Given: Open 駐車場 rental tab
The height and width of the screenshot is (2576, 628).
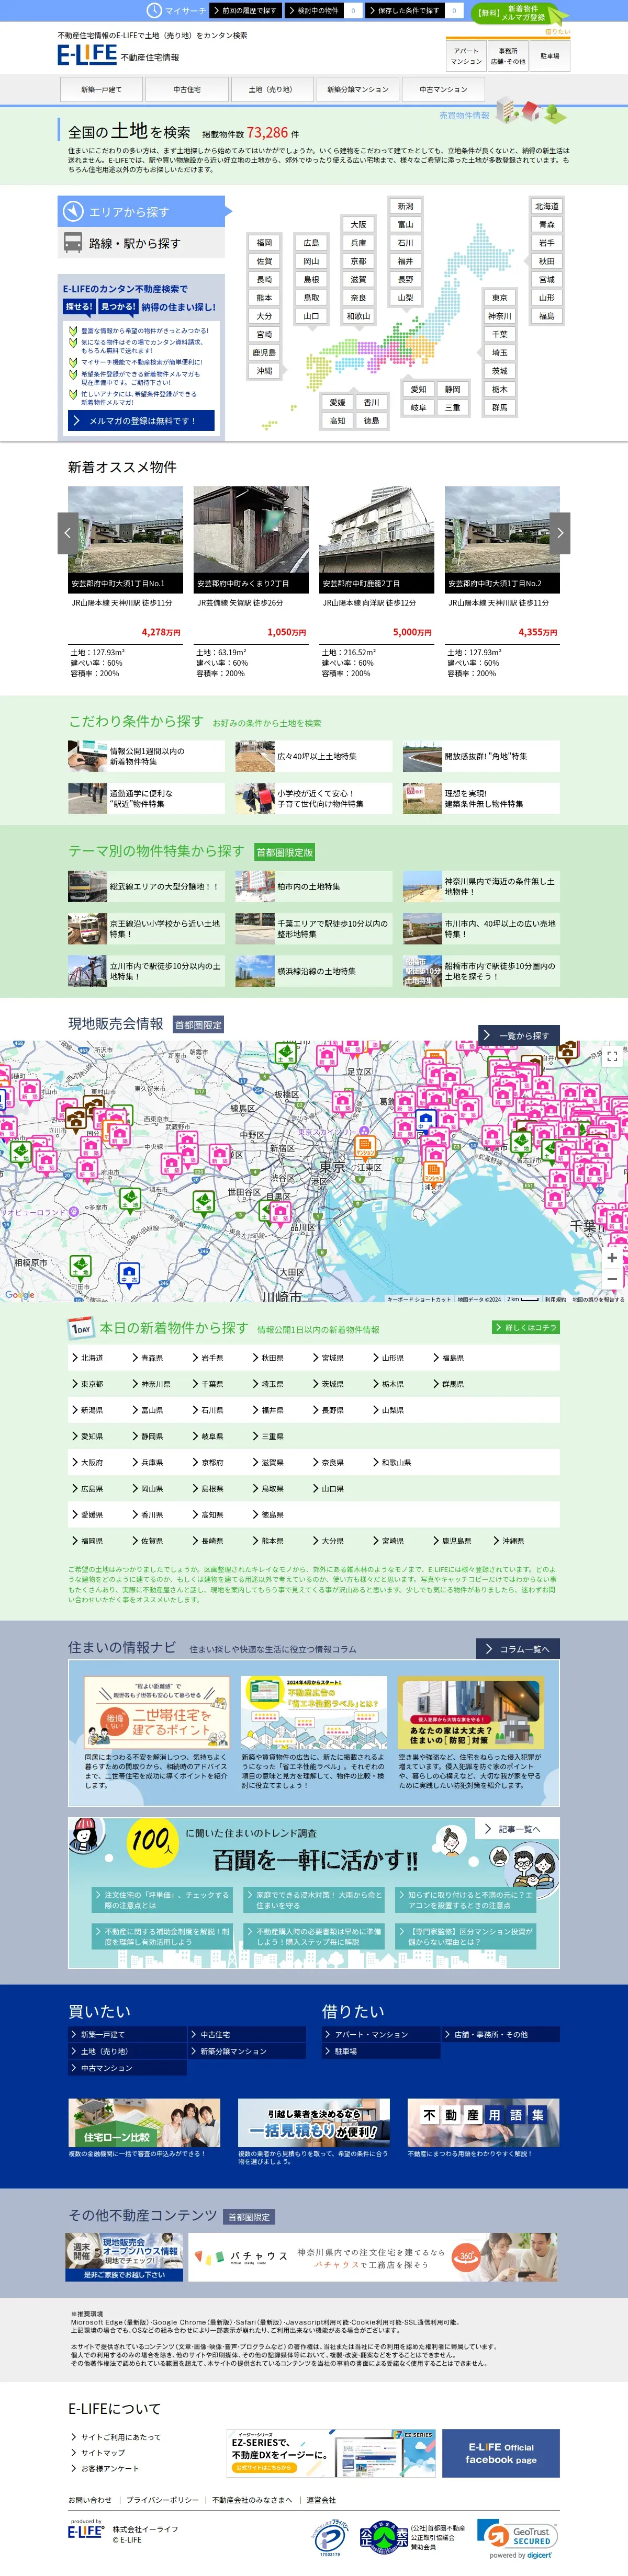Looking at the screenshot, I should 549,56.
